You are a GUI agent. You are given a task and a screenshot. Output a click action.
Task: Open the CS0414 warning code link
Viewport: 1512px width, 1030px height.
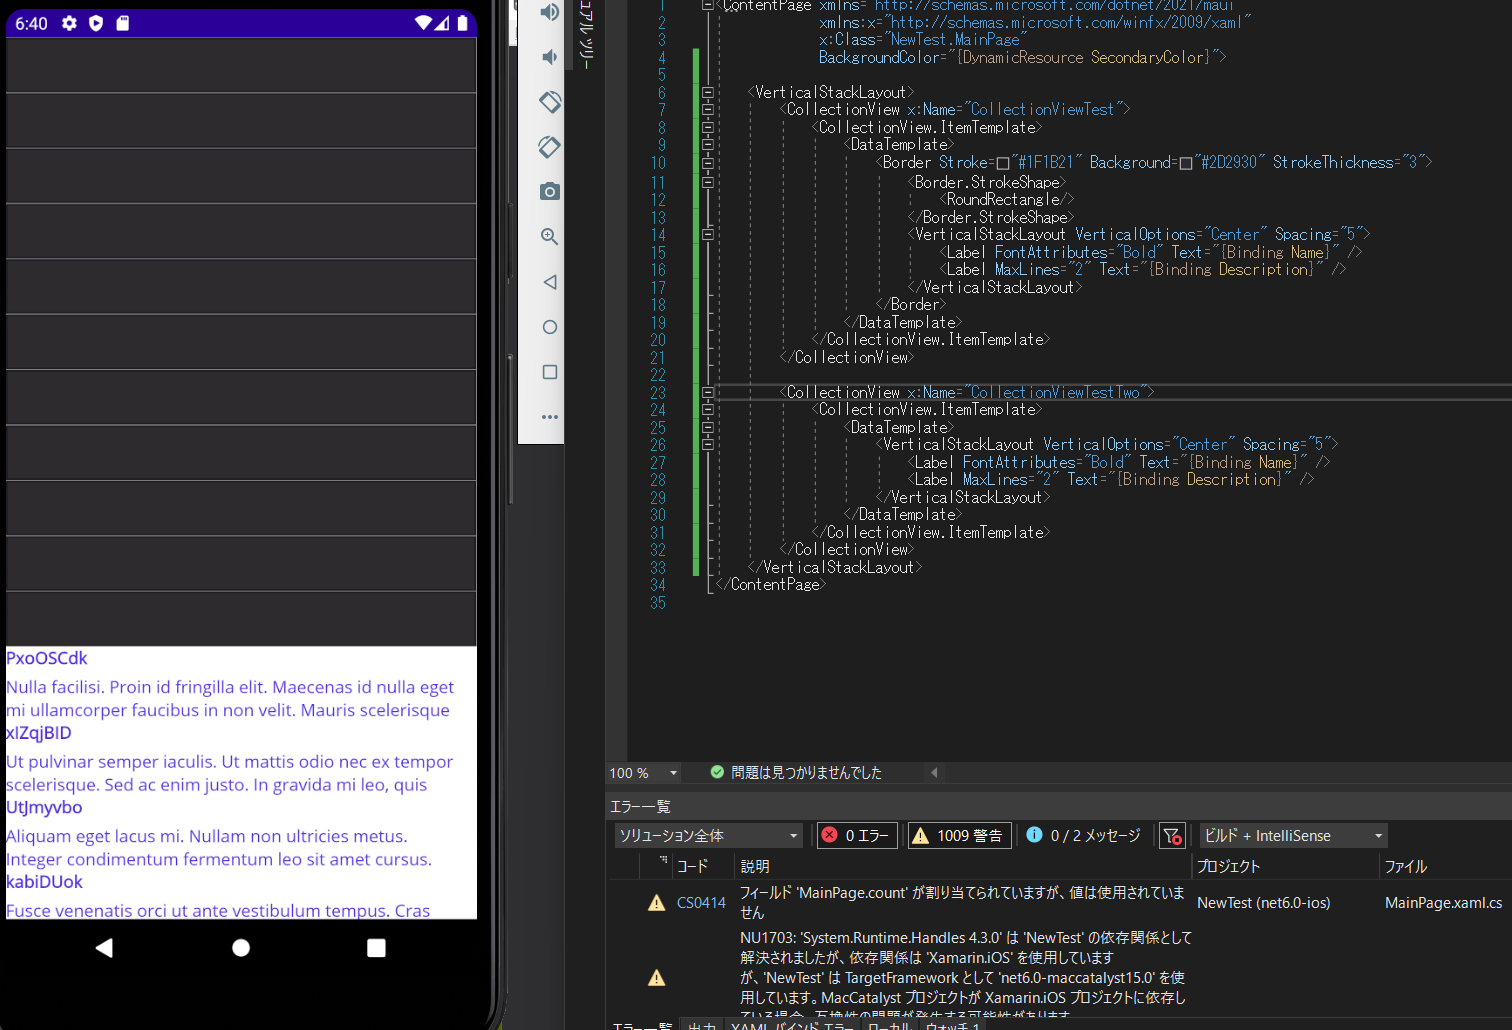tap(700, 902)
